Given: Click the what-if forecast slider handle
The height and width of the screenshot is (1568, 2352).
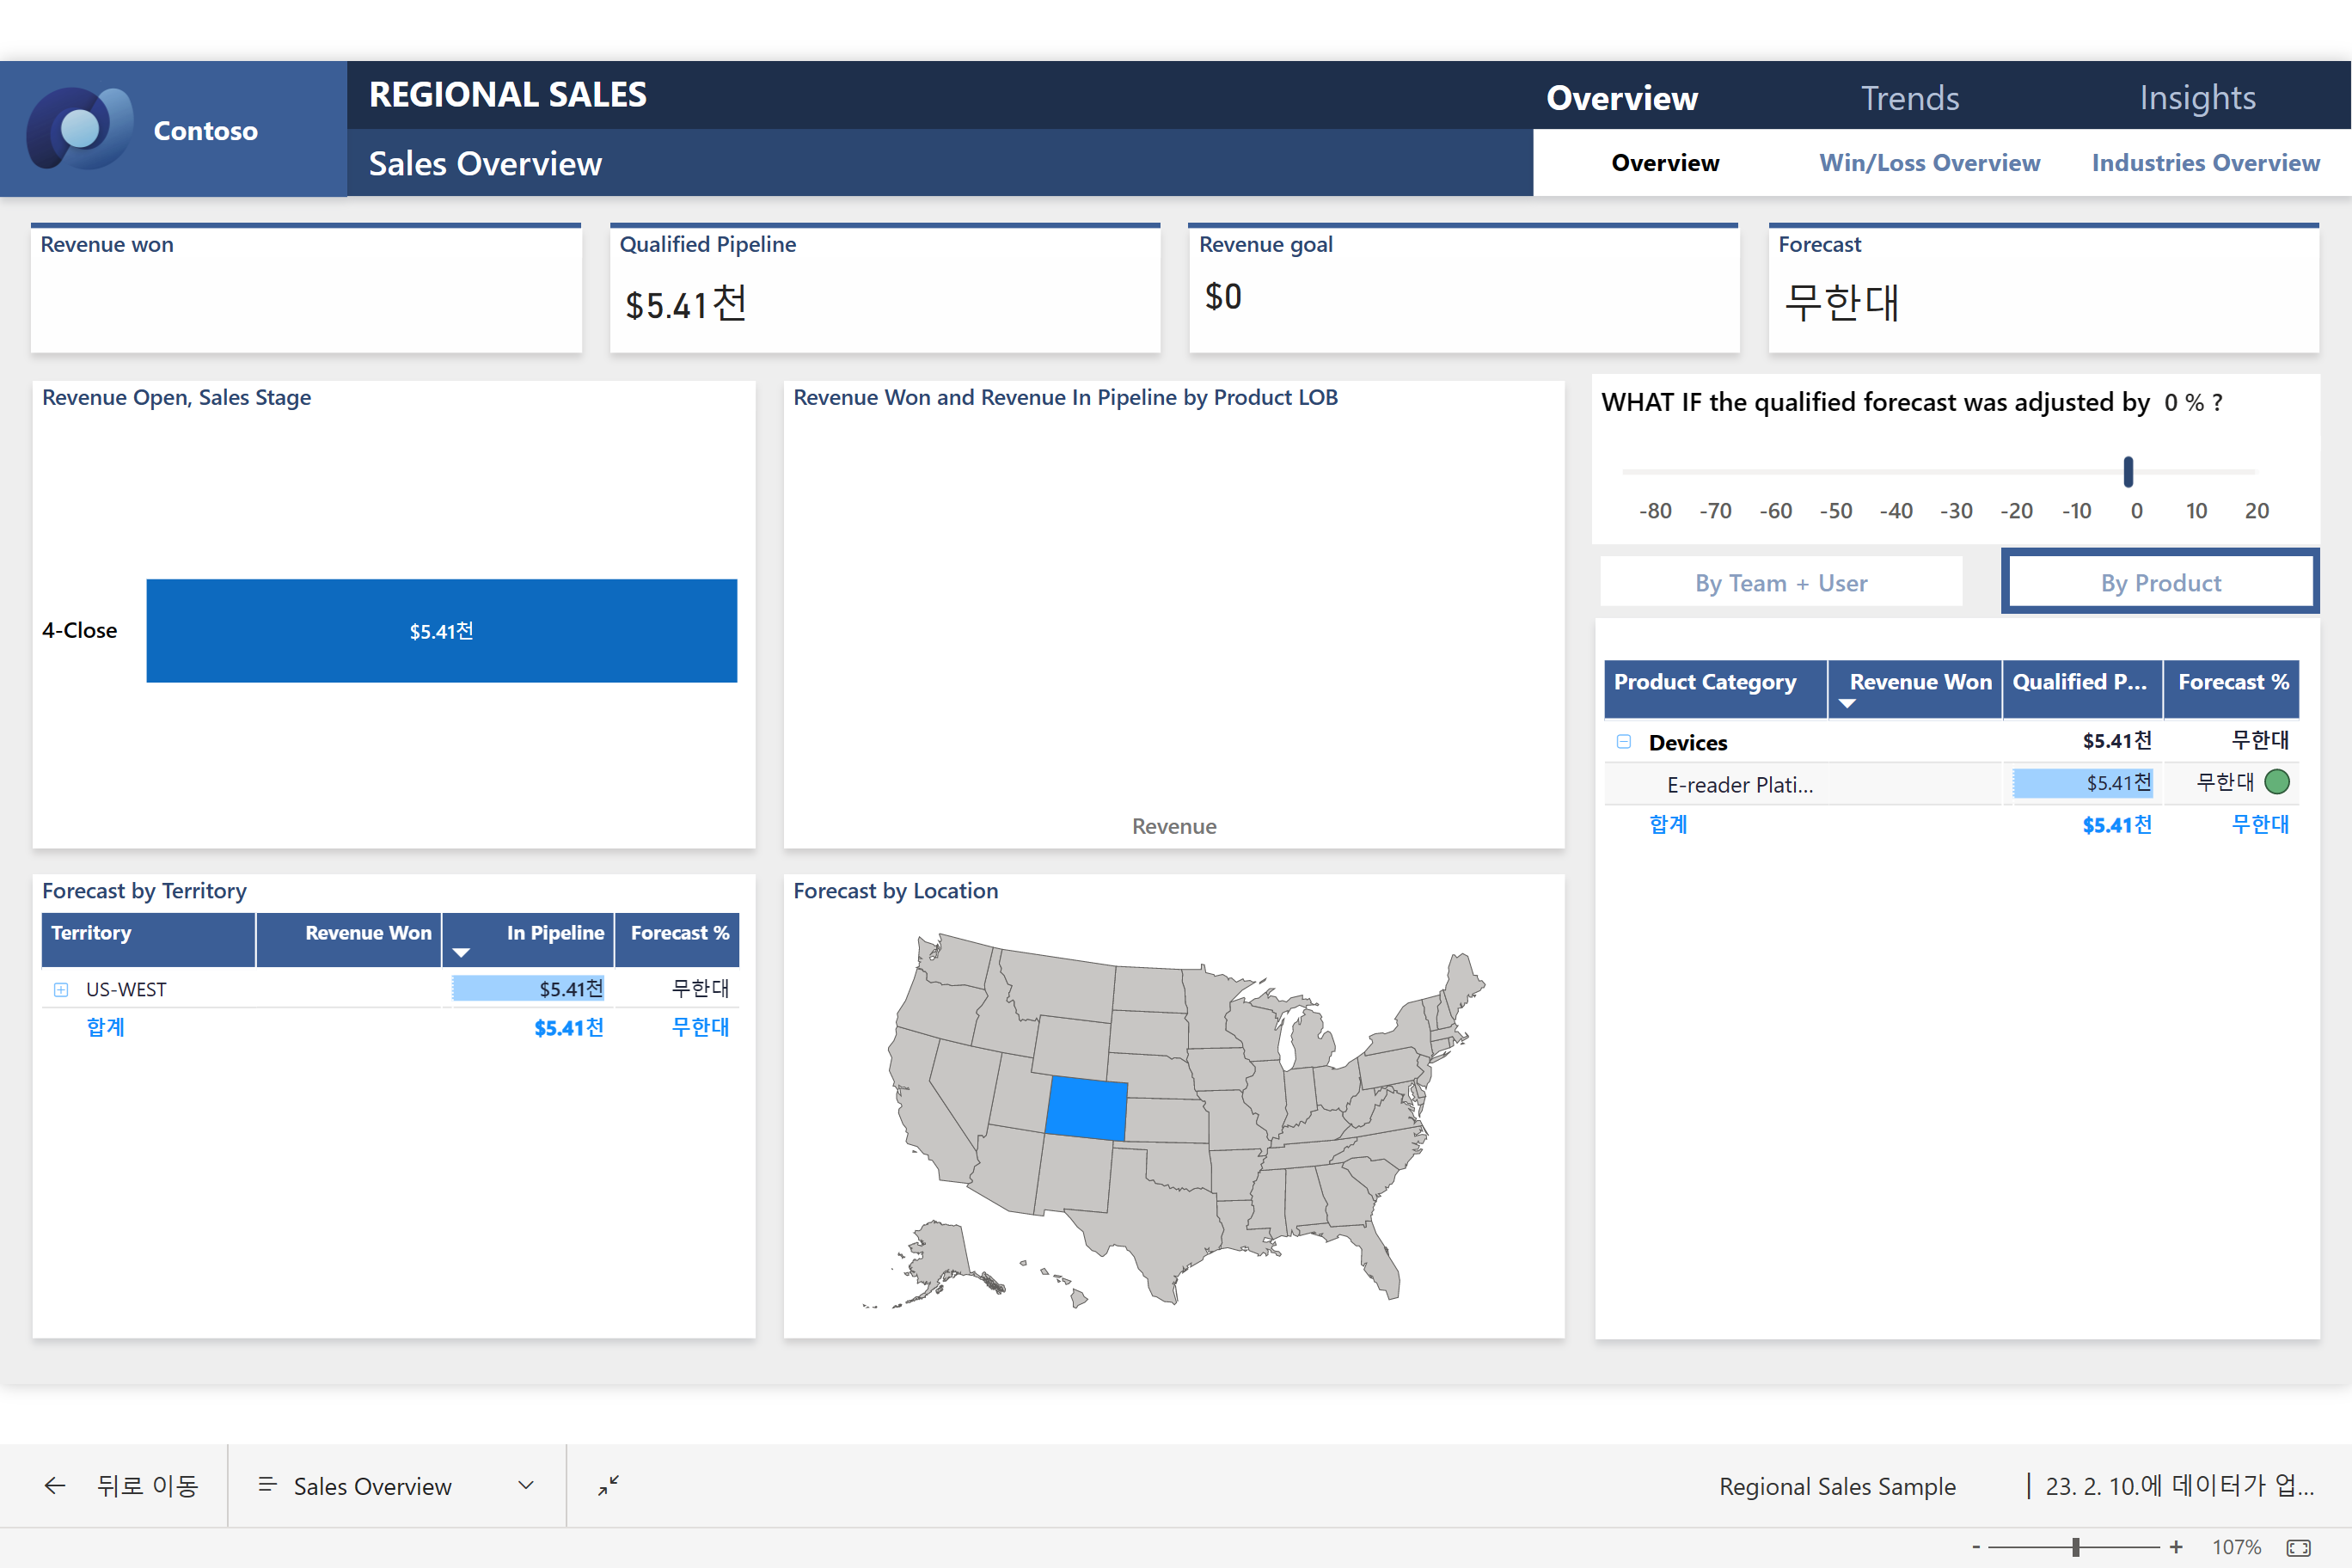Looking at the screenshot, I should coord(2128,471).
